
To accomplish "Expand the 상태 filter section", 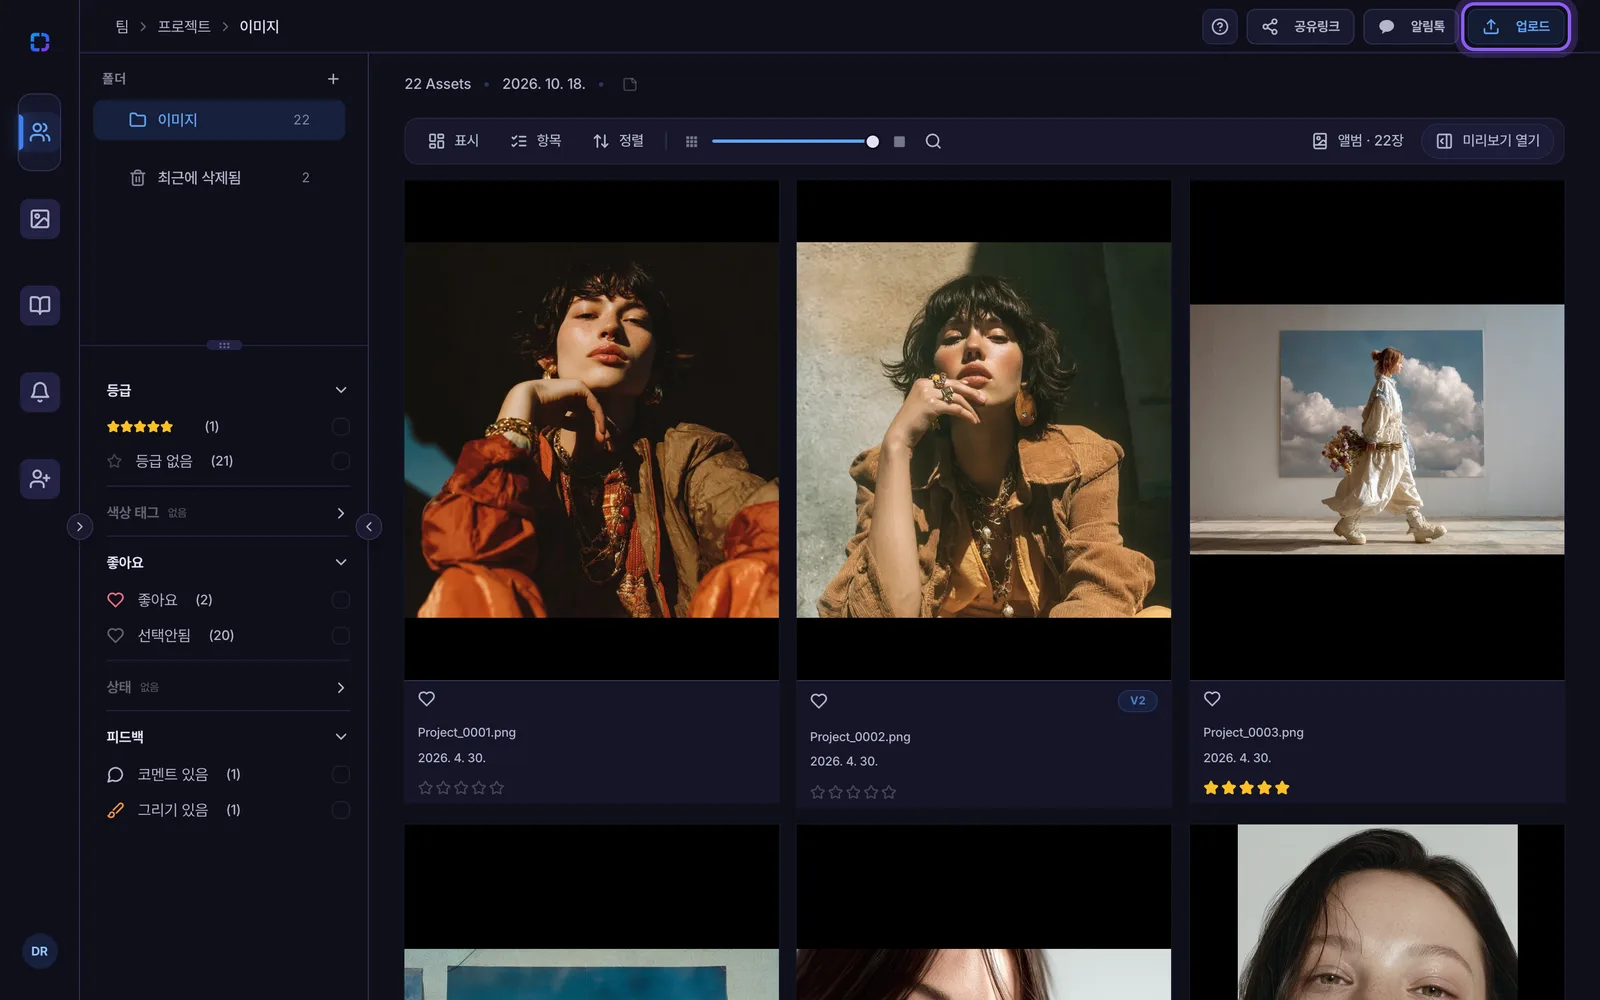I will [341, 688].
